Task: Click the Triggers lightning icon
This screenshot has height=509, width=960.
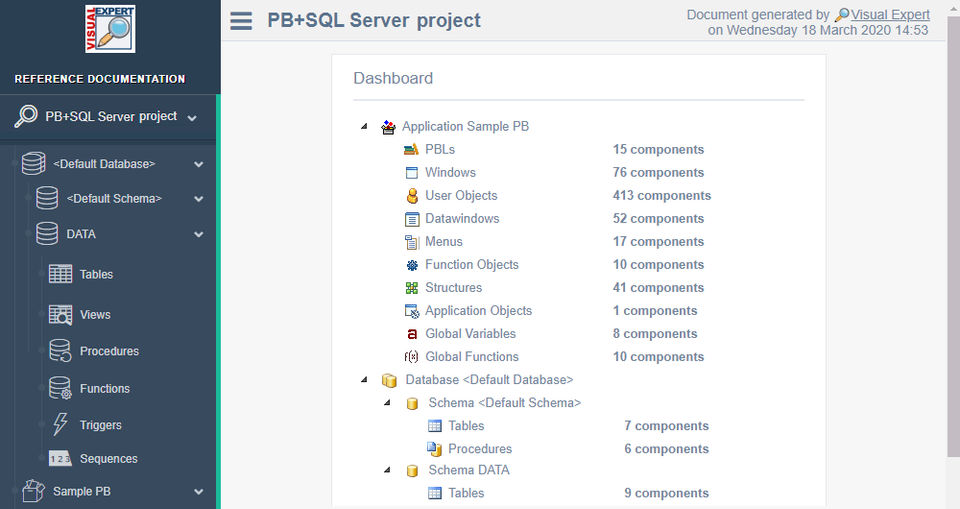Action: tap(61, 425)
